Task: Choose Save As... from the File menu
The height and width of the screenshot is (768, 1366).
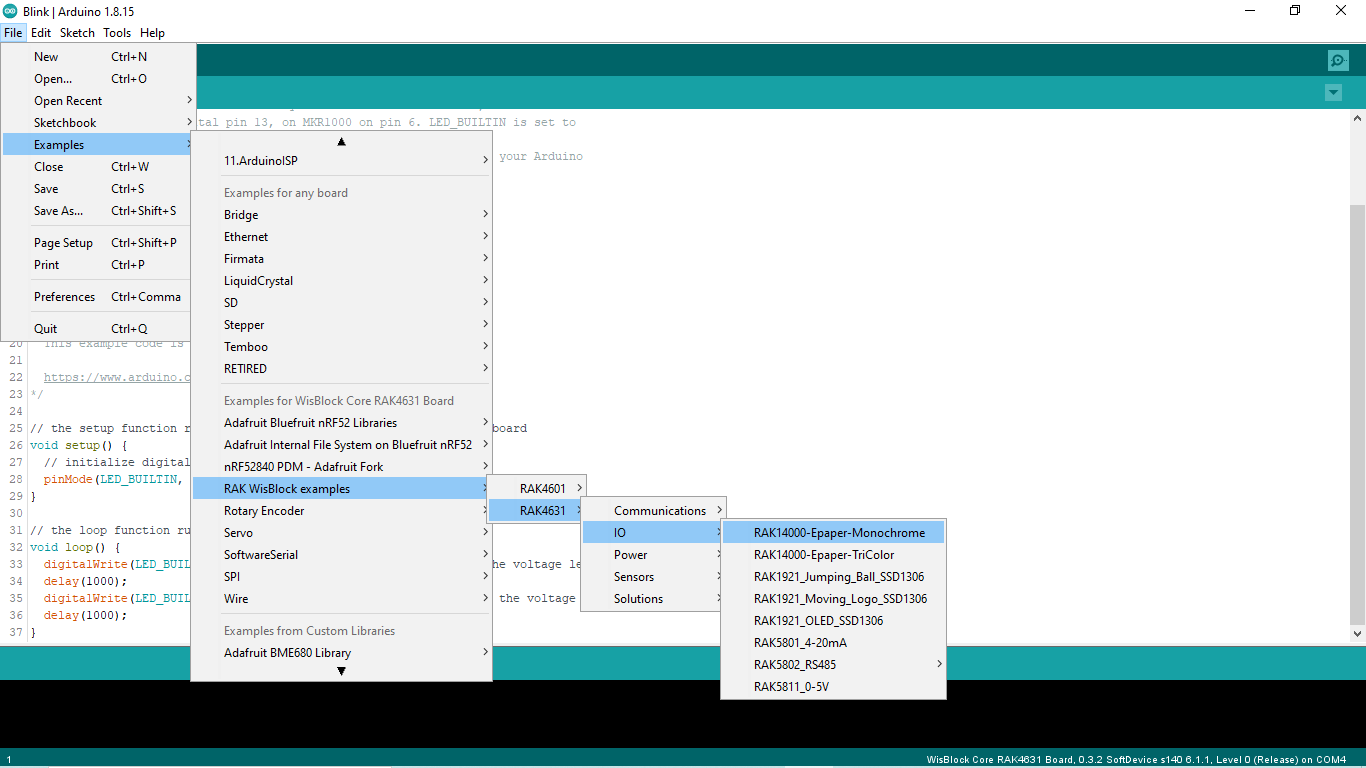Action: 98,211
